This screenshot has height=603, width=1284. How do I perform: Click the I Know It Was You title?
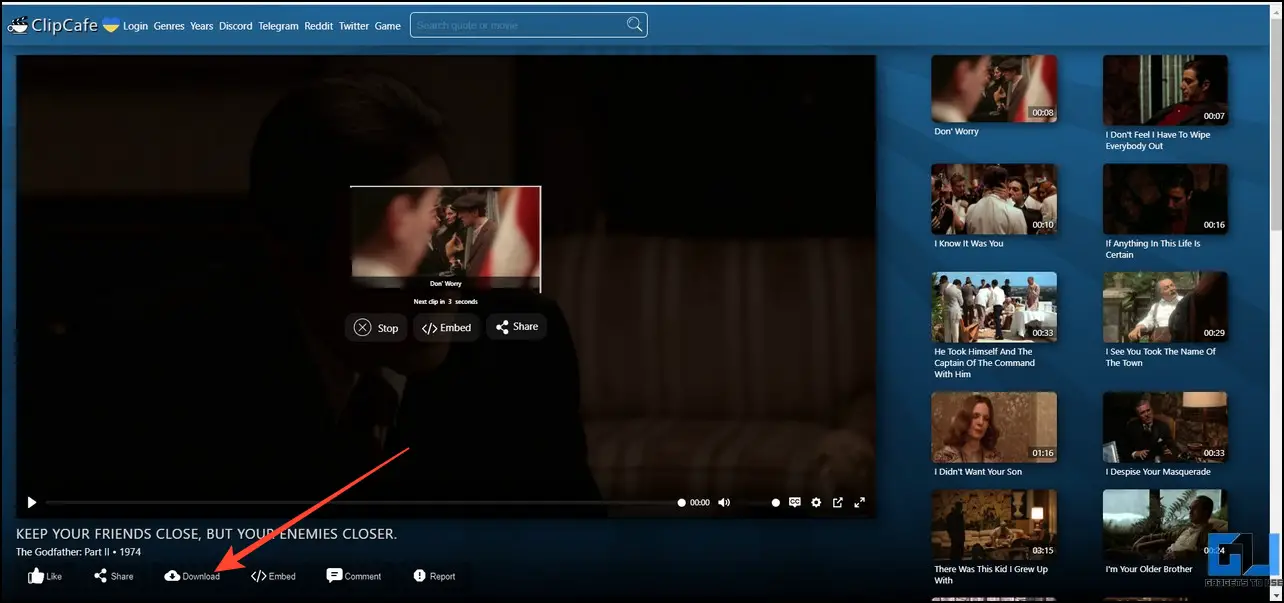(968, 243)
